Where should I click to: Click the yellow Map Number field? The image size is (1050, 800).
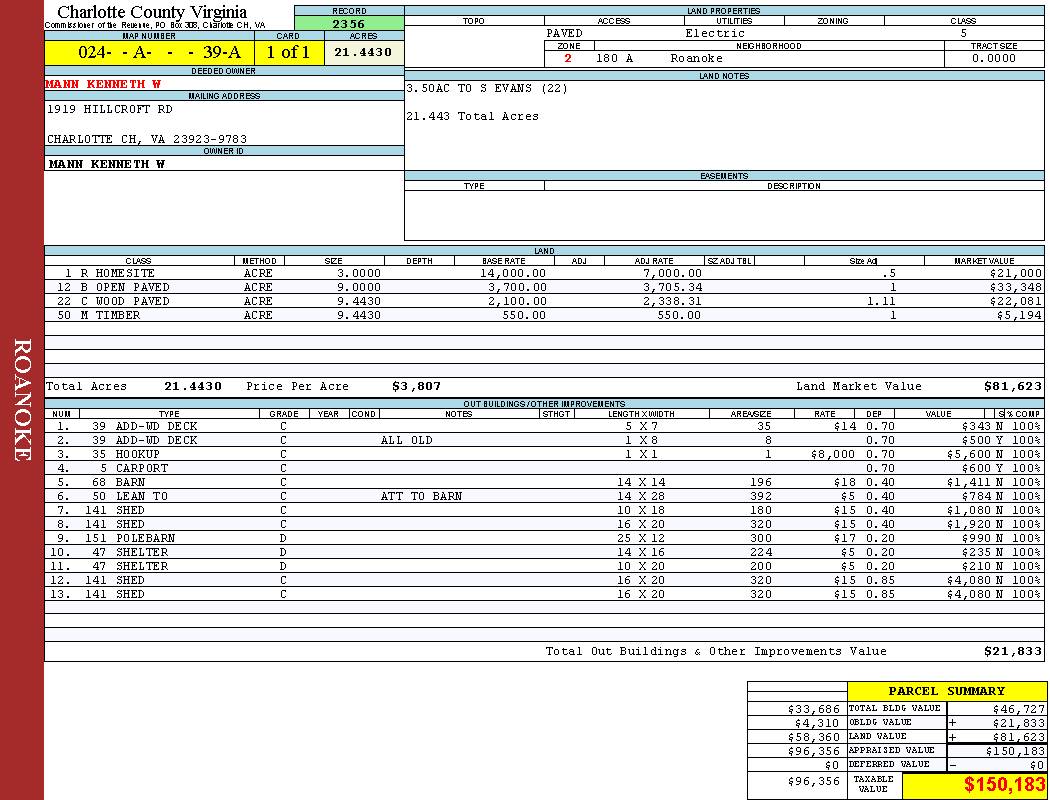point(147,53)
